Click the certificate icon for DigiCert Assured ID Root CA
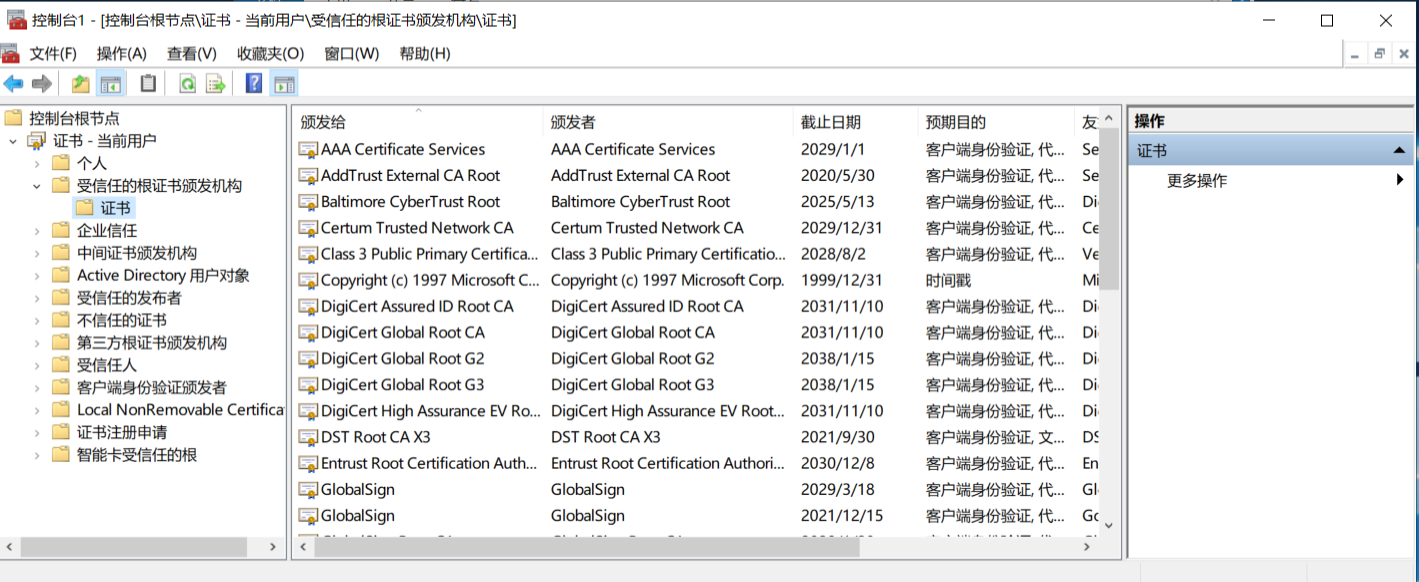 308,307
